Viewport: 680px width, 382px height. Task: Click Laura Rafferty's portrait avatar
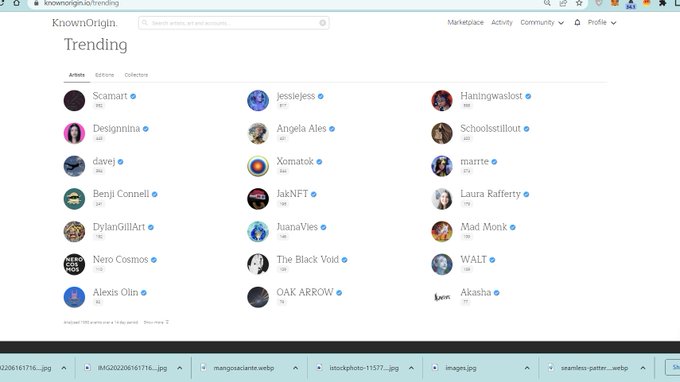[442, 199]
